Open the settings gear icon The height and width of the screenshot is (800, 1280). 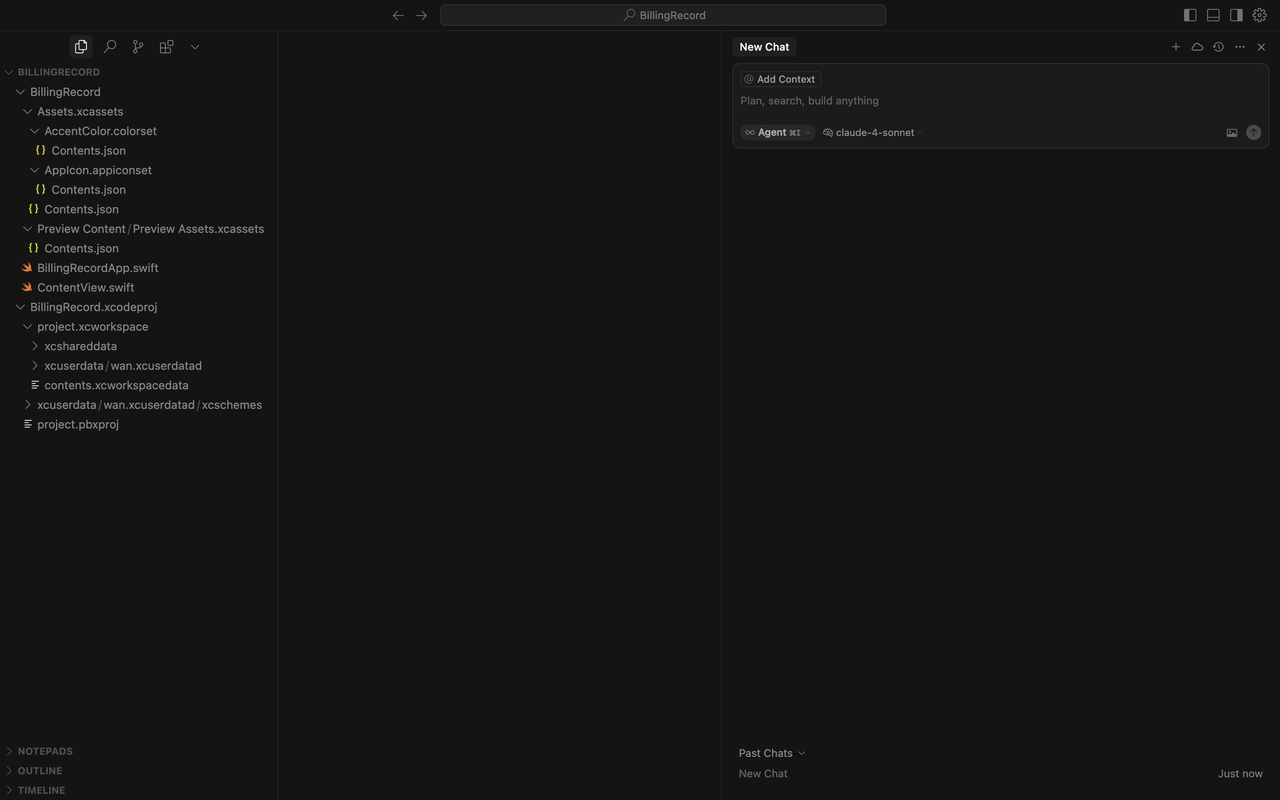click(1260, 15)
